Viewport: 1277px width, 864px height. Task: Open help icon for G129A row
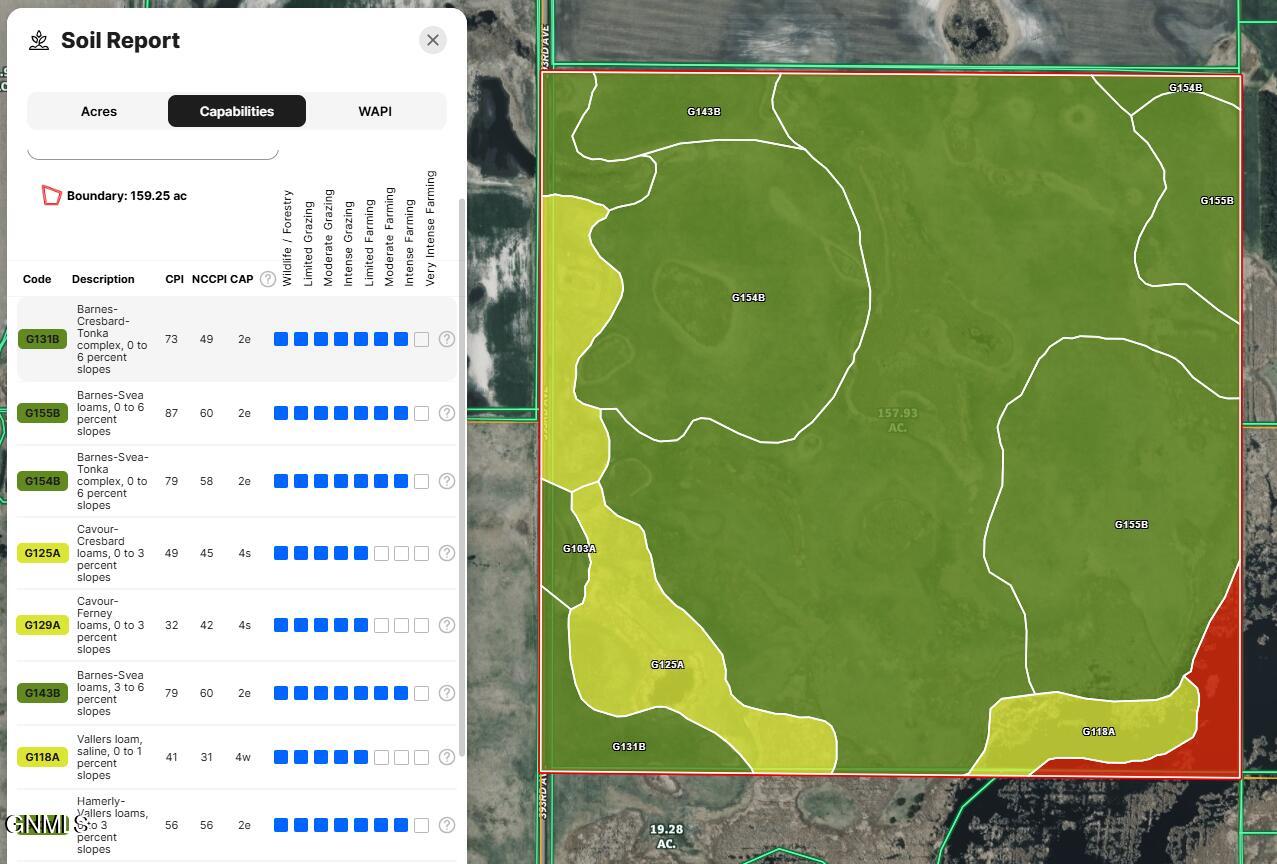pyautogui.click(x=447, y=625)
